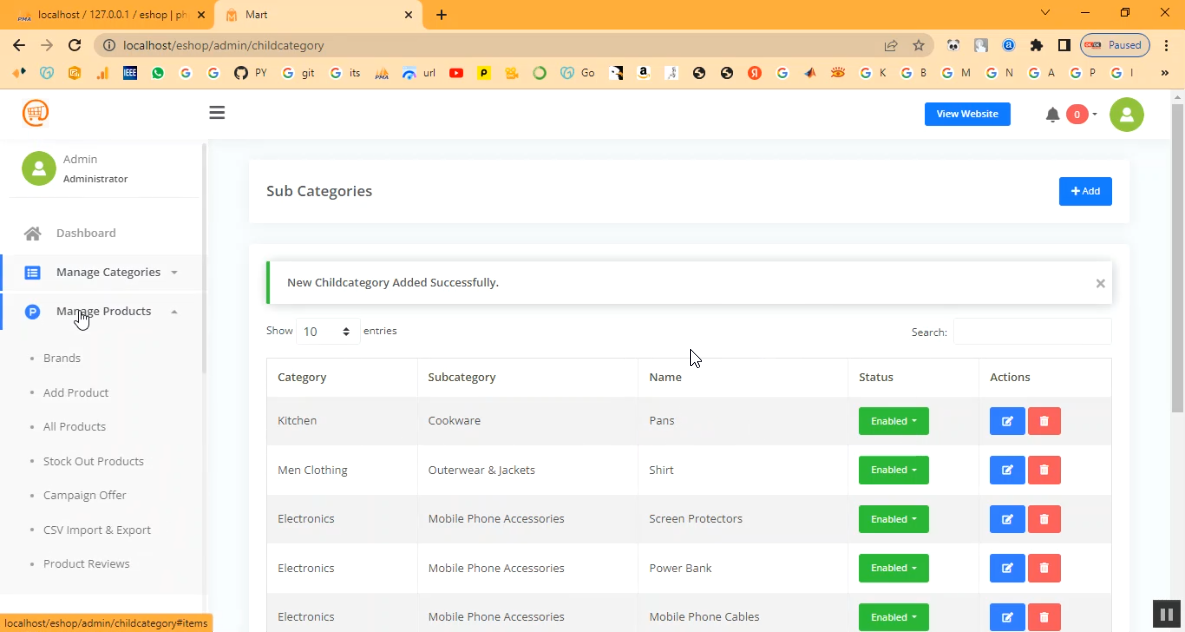Click the View Website button
Viewport: 1185px width, 632px height.
(x=967, y=114)
